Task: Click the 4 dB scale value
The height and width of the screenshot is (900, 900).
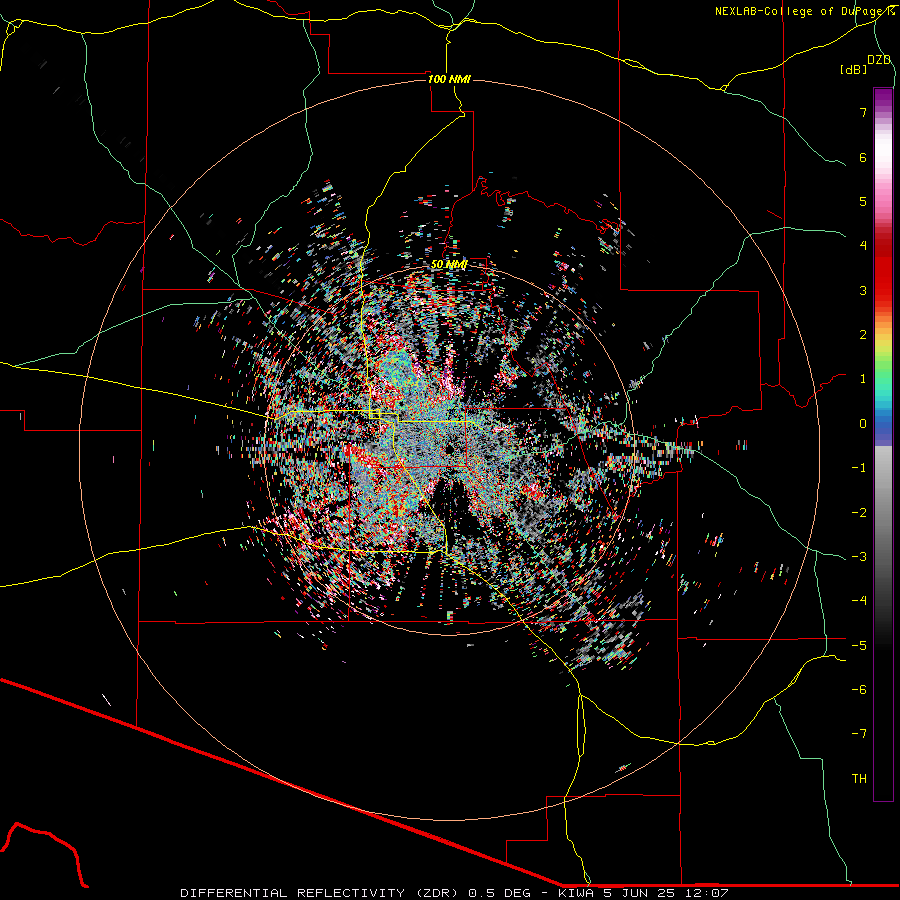Action: (863, 246)
